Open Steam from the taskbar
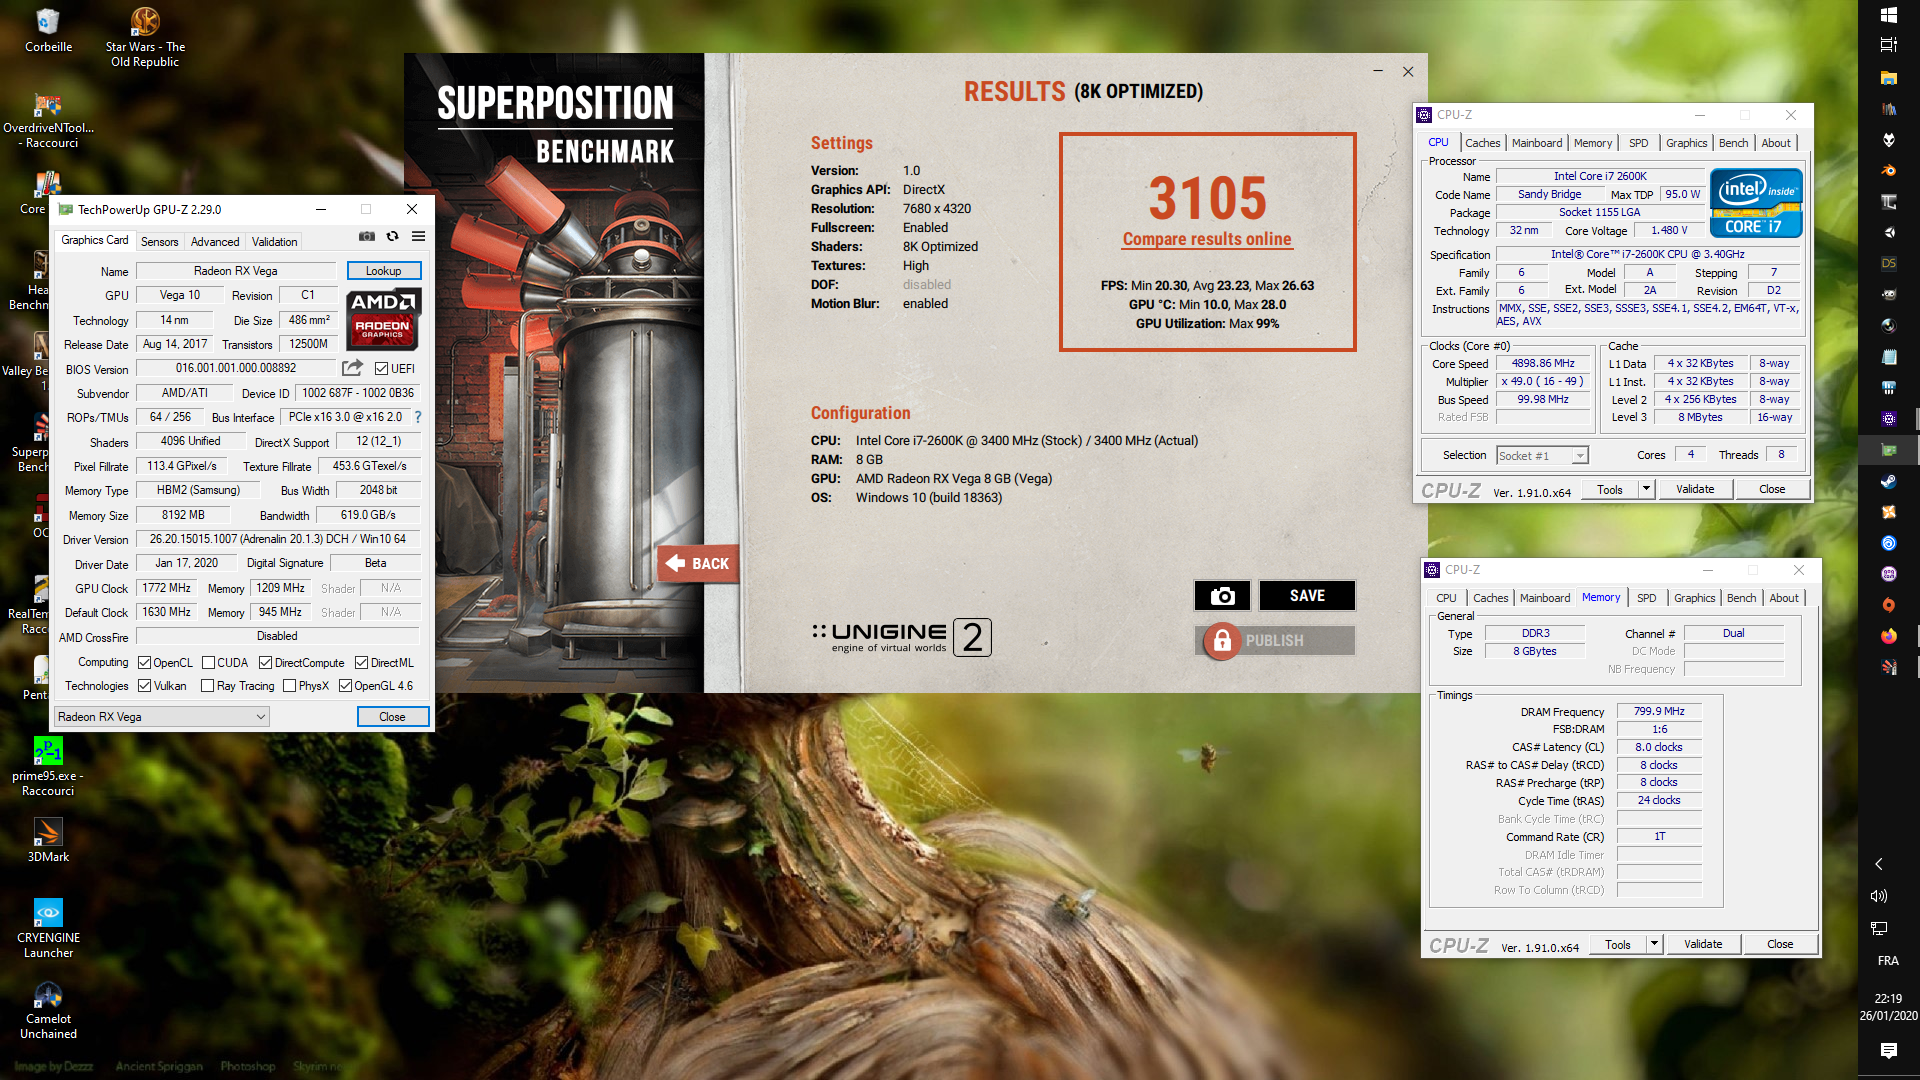Screen dimensions: 1920x1080 click(1889, 481)
